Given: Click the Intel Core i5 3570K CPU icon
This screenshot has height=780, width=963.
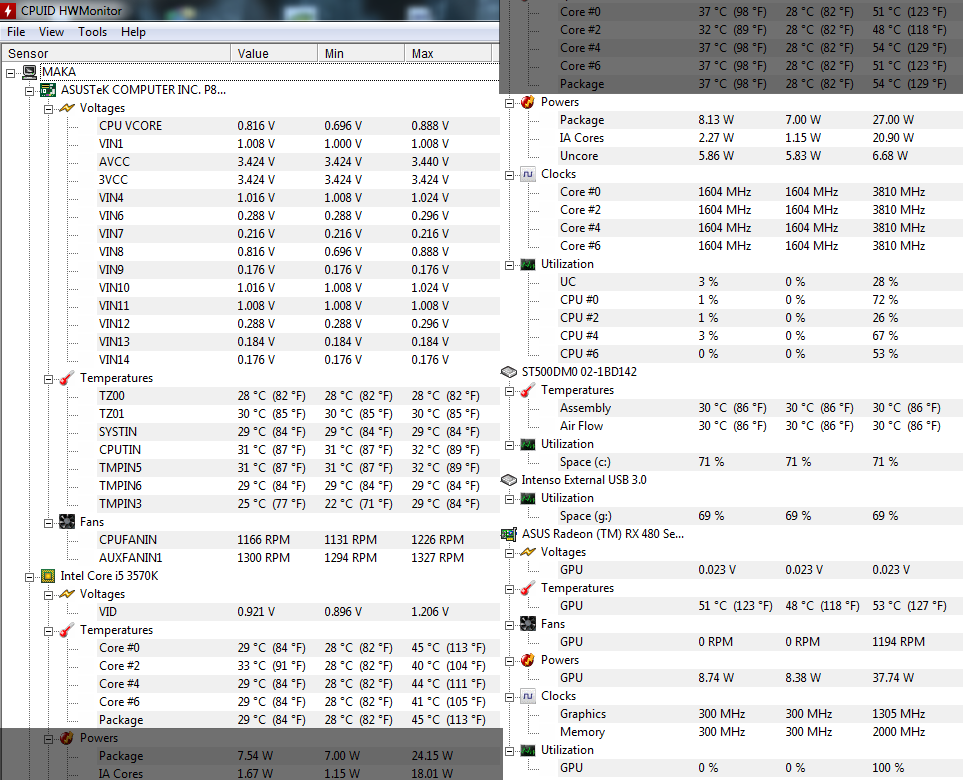Looking at the screenshot, I should (48, 576).
